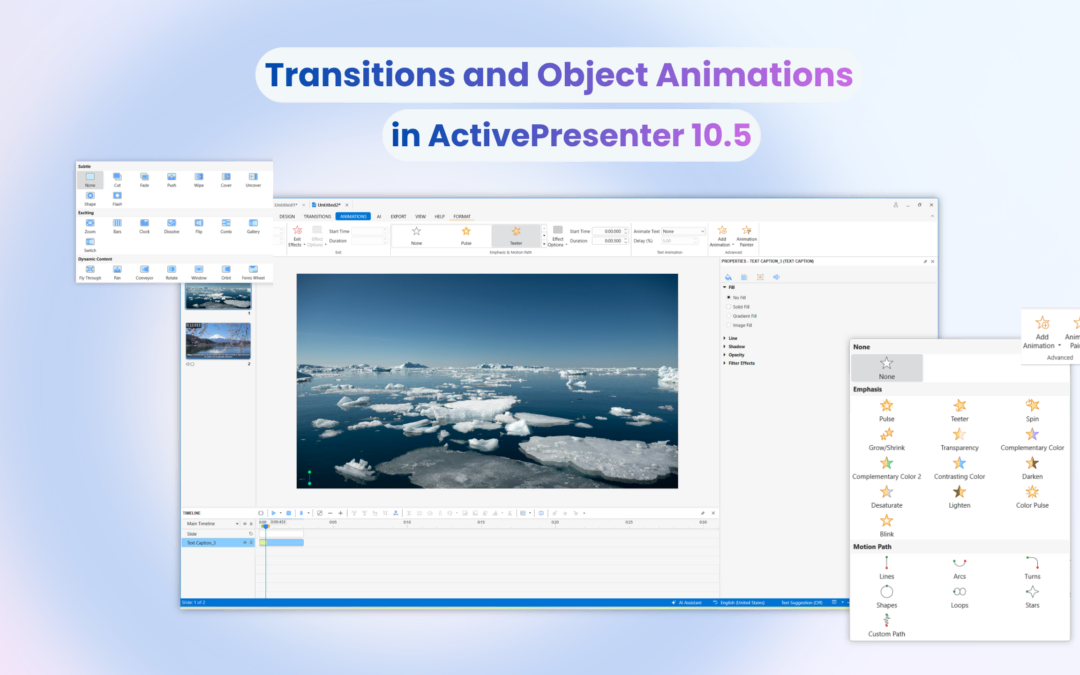Click the timeline zoom in plus button
Viewport: 1080px width, 675px height.
[x=340, y=513]
